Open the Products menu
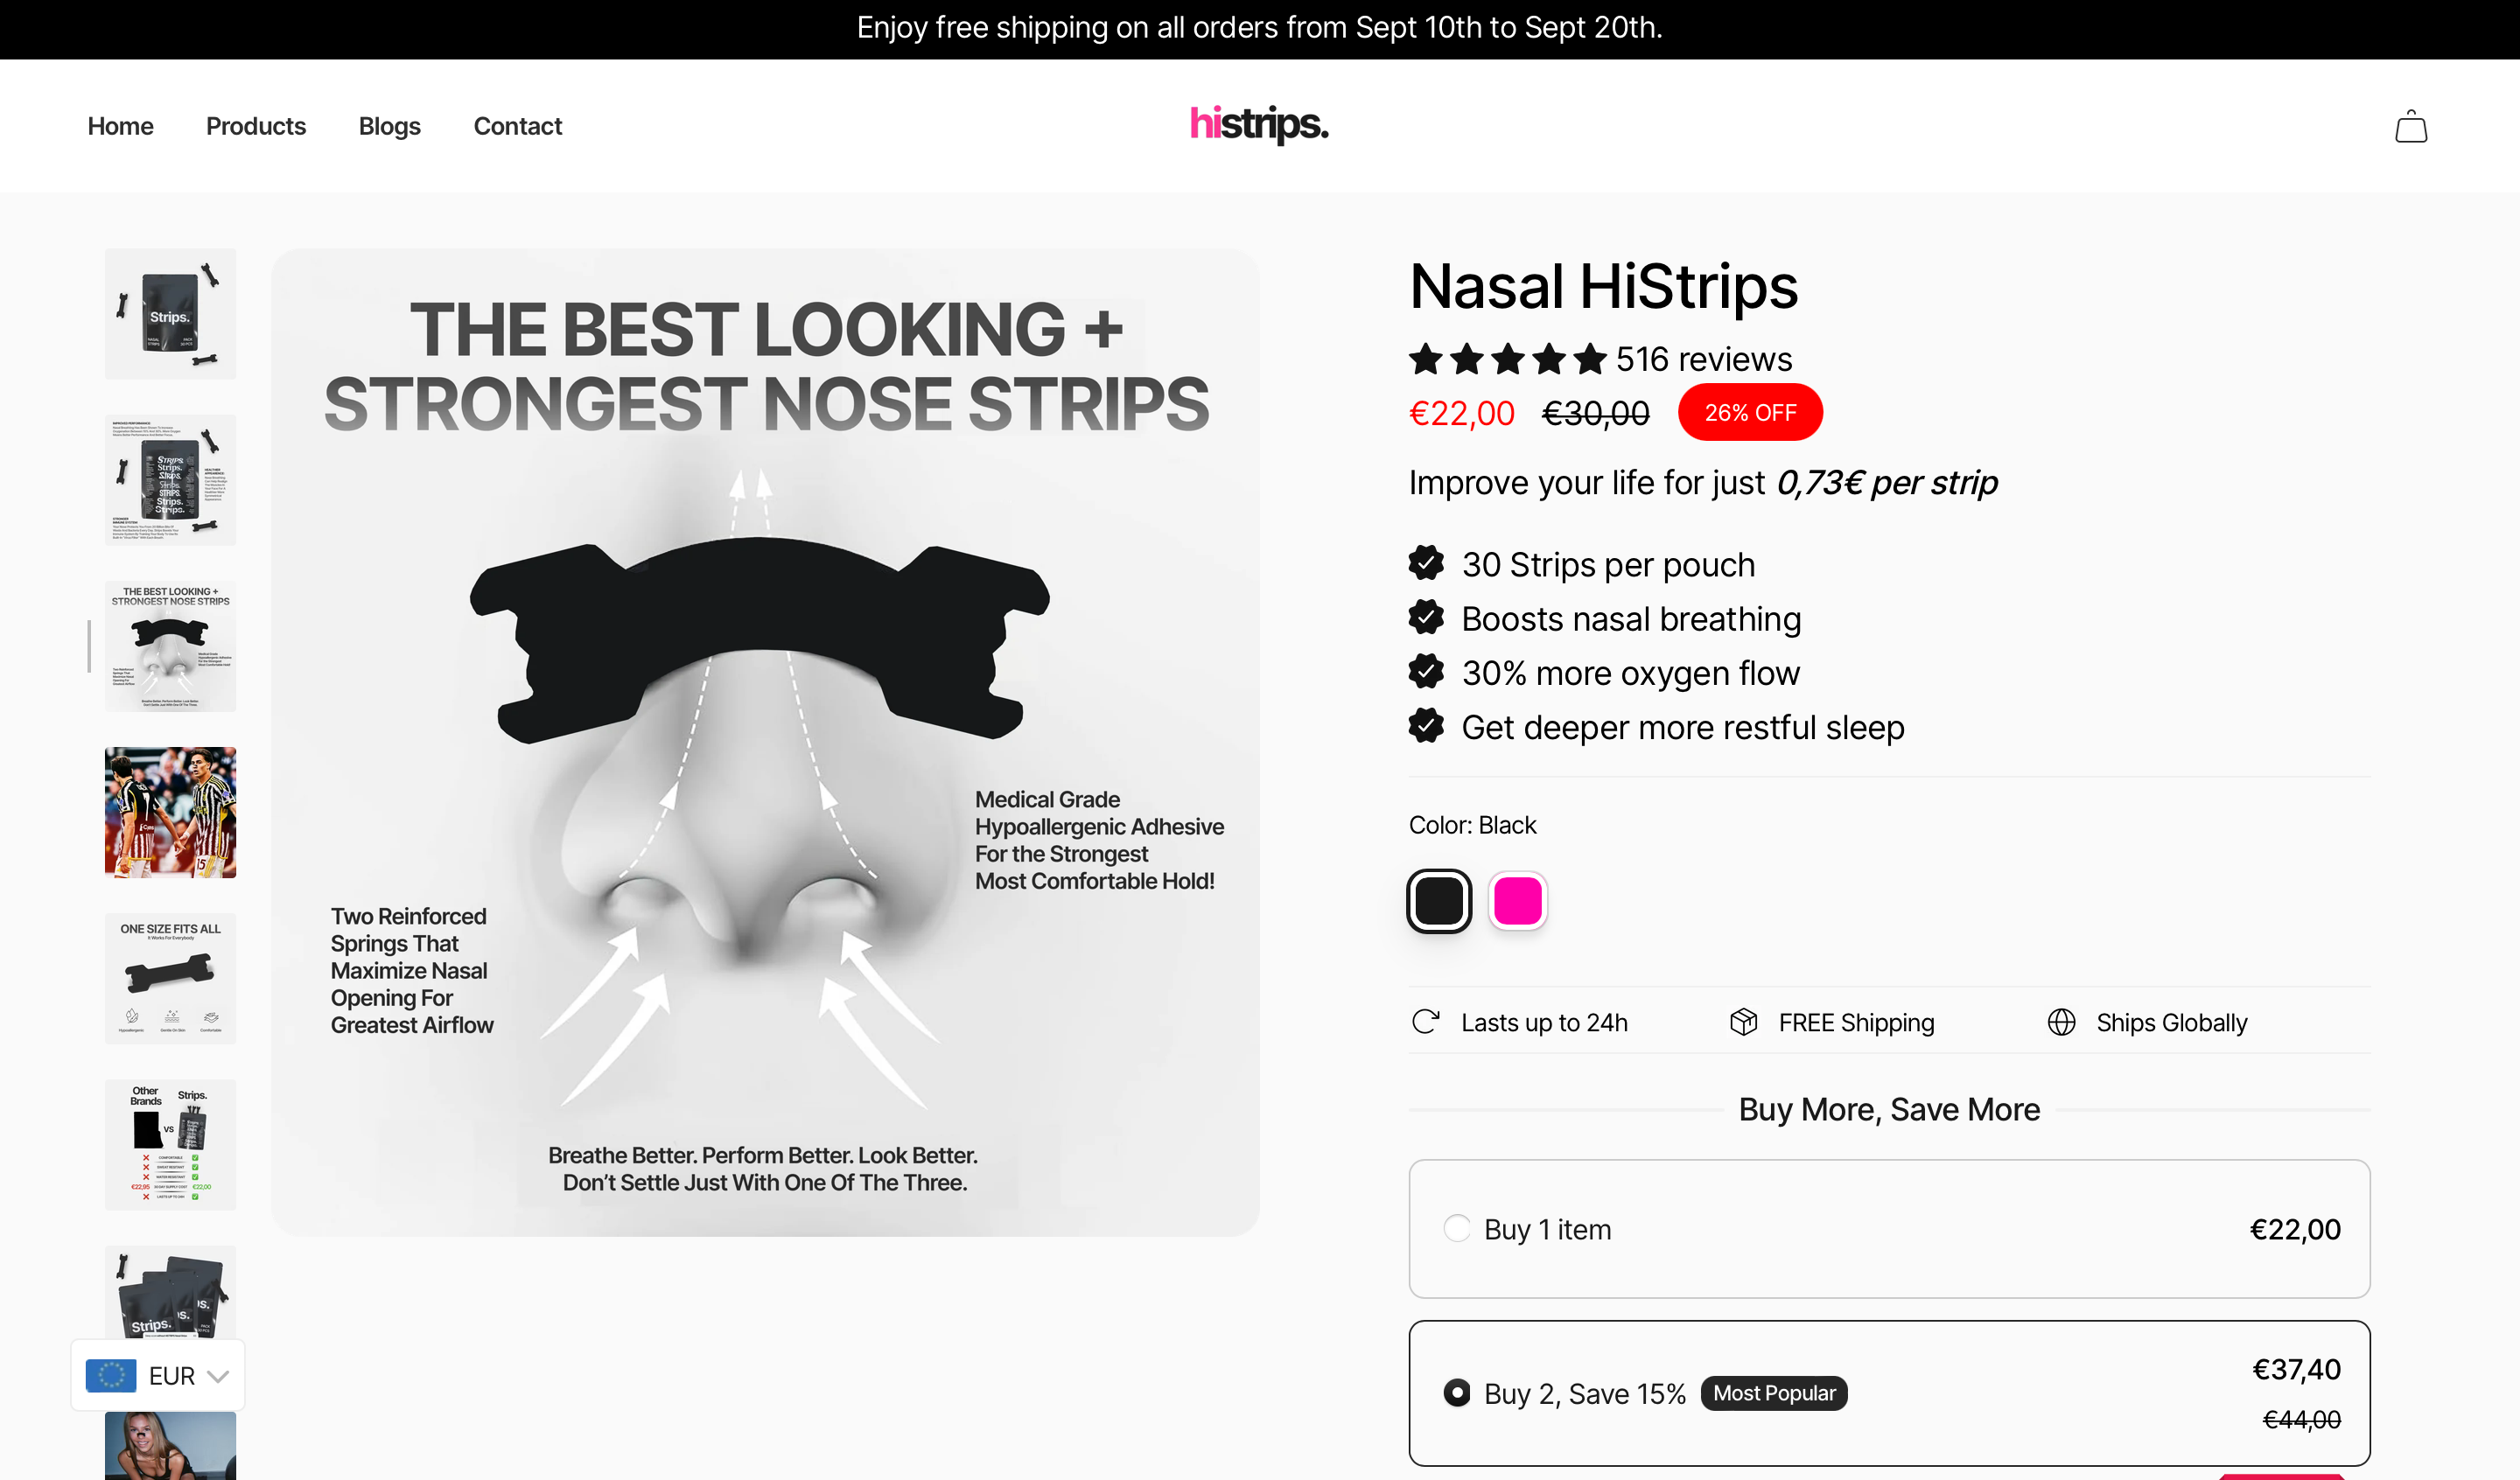 [x=256, y=126]
